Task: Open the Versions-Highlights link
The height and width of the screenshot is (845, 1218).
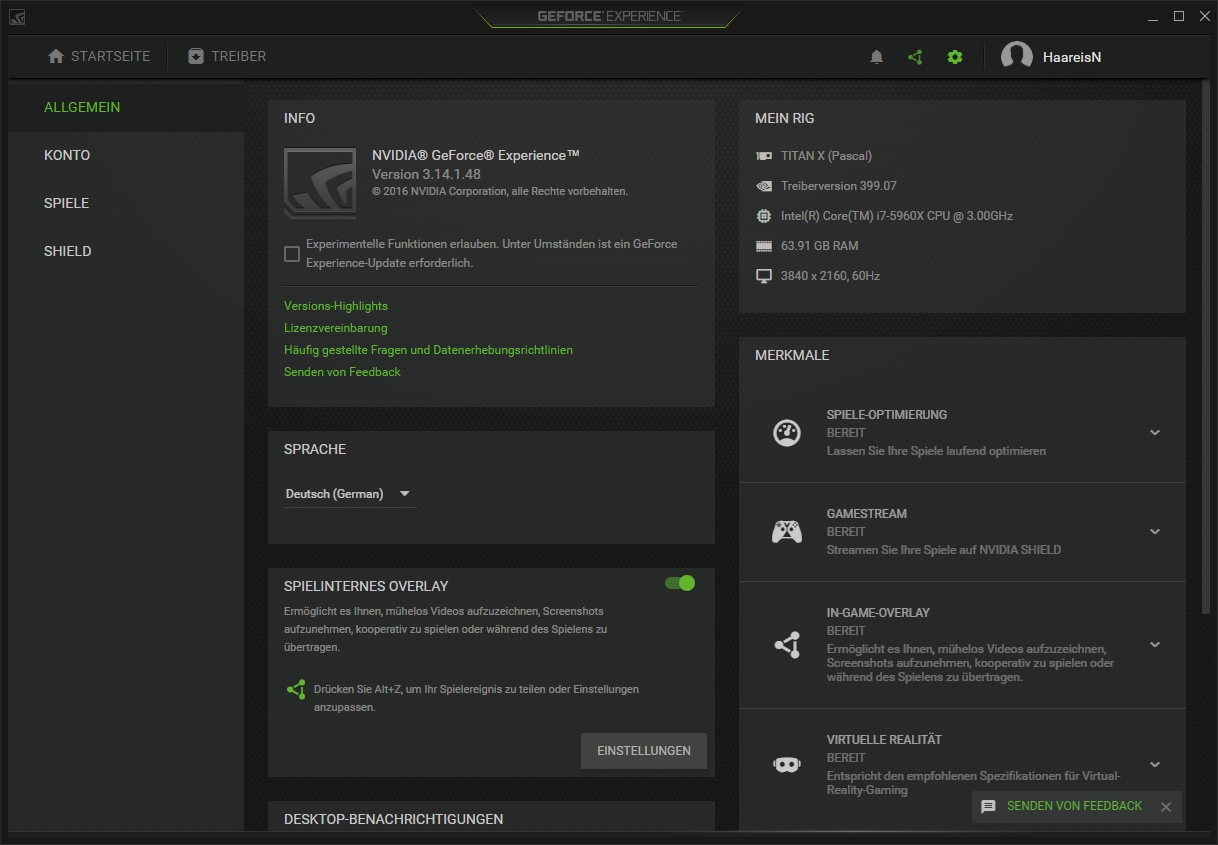Action: 336,306
